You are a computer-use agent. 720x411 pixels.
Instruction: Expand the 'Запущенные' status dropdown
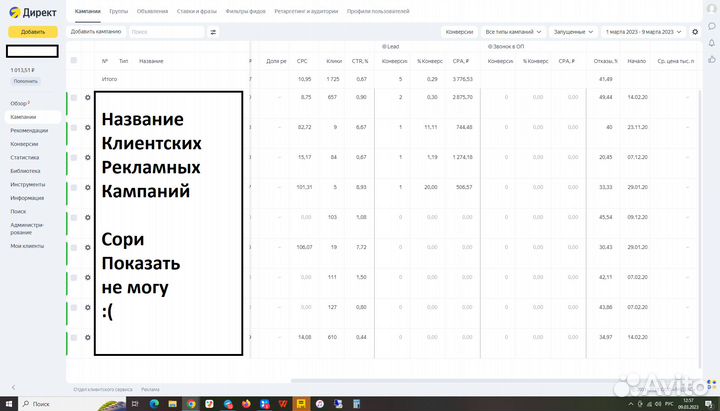pos(573,32)
